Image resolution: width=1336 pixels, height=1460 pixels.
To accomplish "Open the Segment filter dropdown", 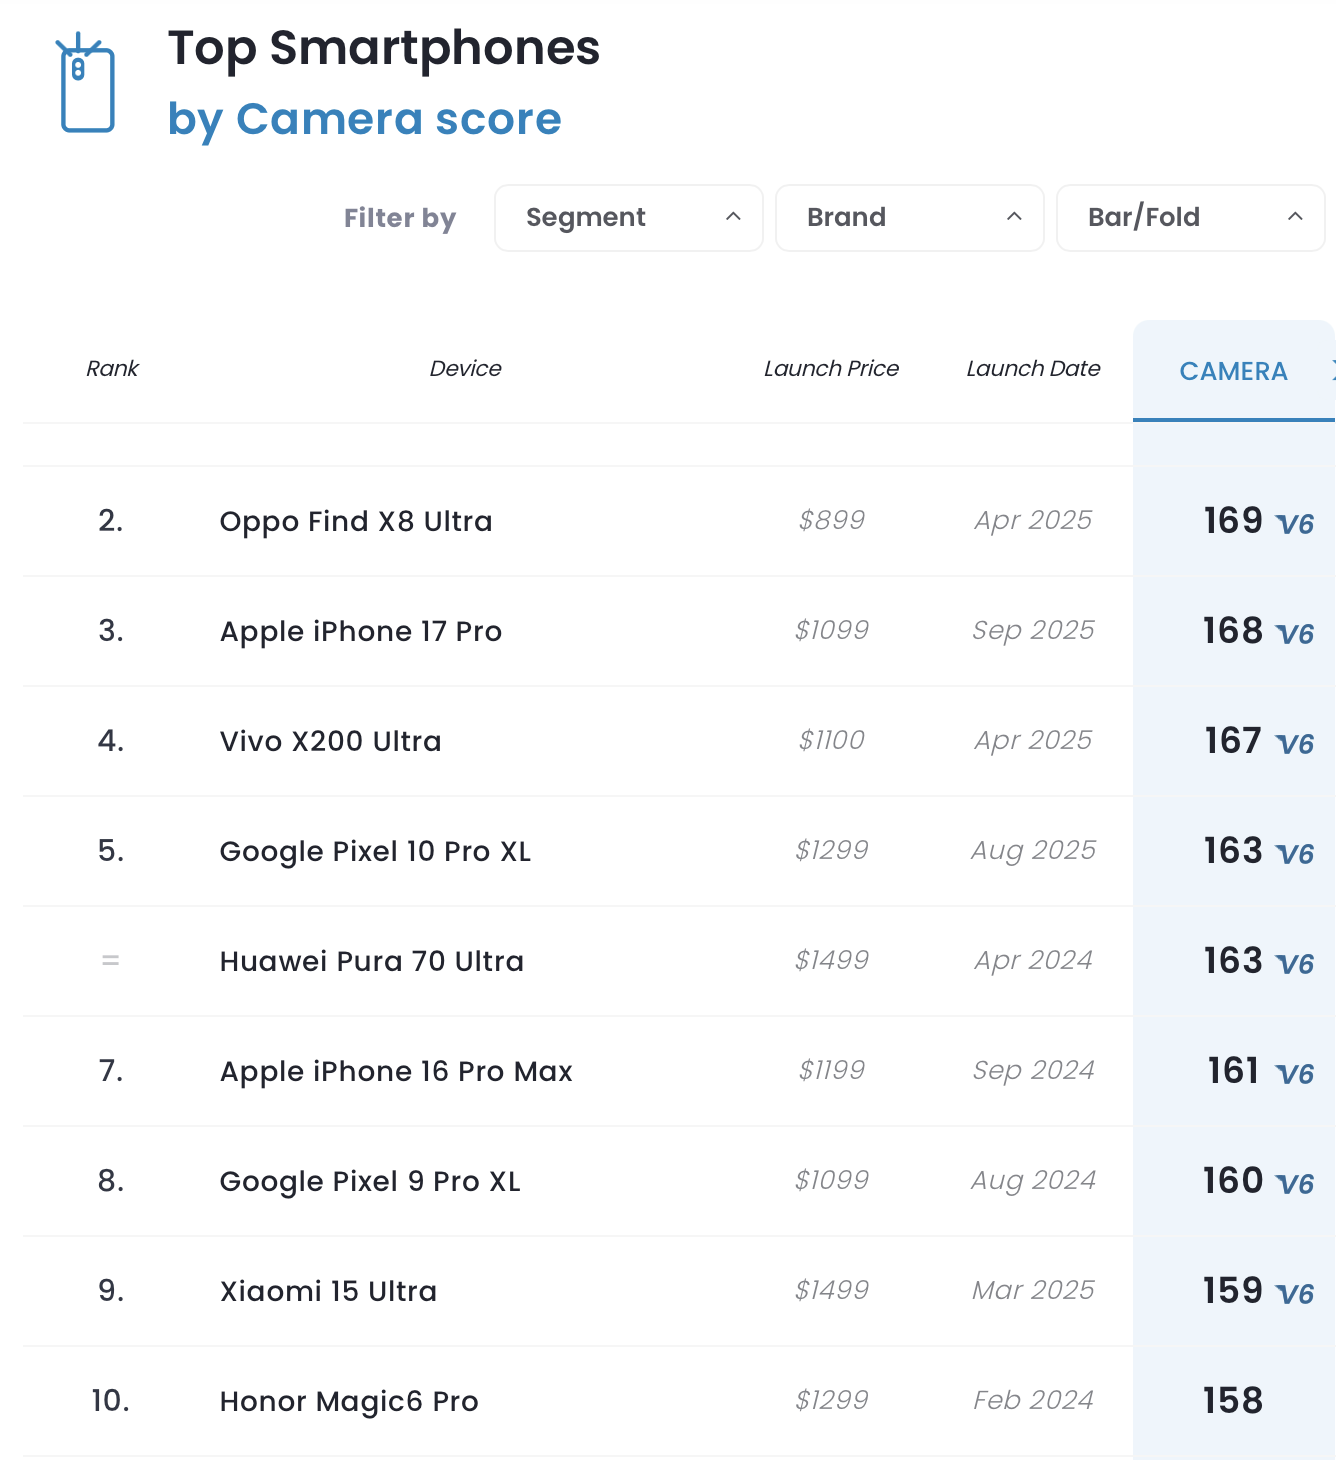I will tap(629, 218).
